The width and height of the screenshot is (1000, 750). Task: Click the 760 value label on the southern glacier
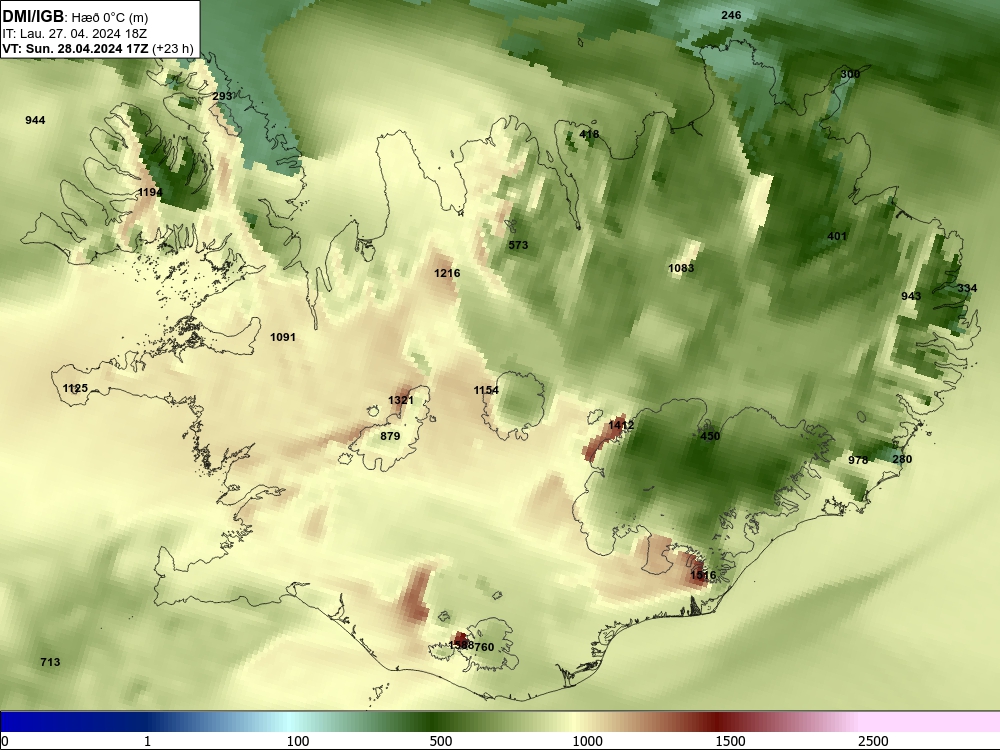(x=485, y=647)
